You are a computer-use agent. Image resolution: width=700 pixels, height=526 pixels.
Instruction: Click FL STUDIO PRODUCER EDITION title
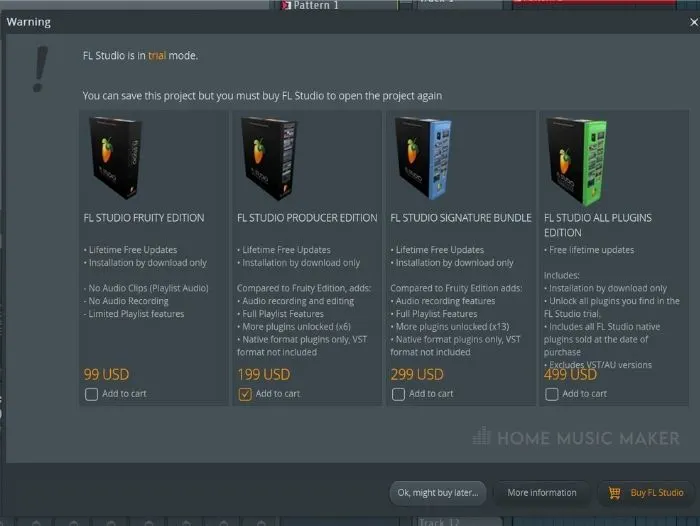pos(307,218)
